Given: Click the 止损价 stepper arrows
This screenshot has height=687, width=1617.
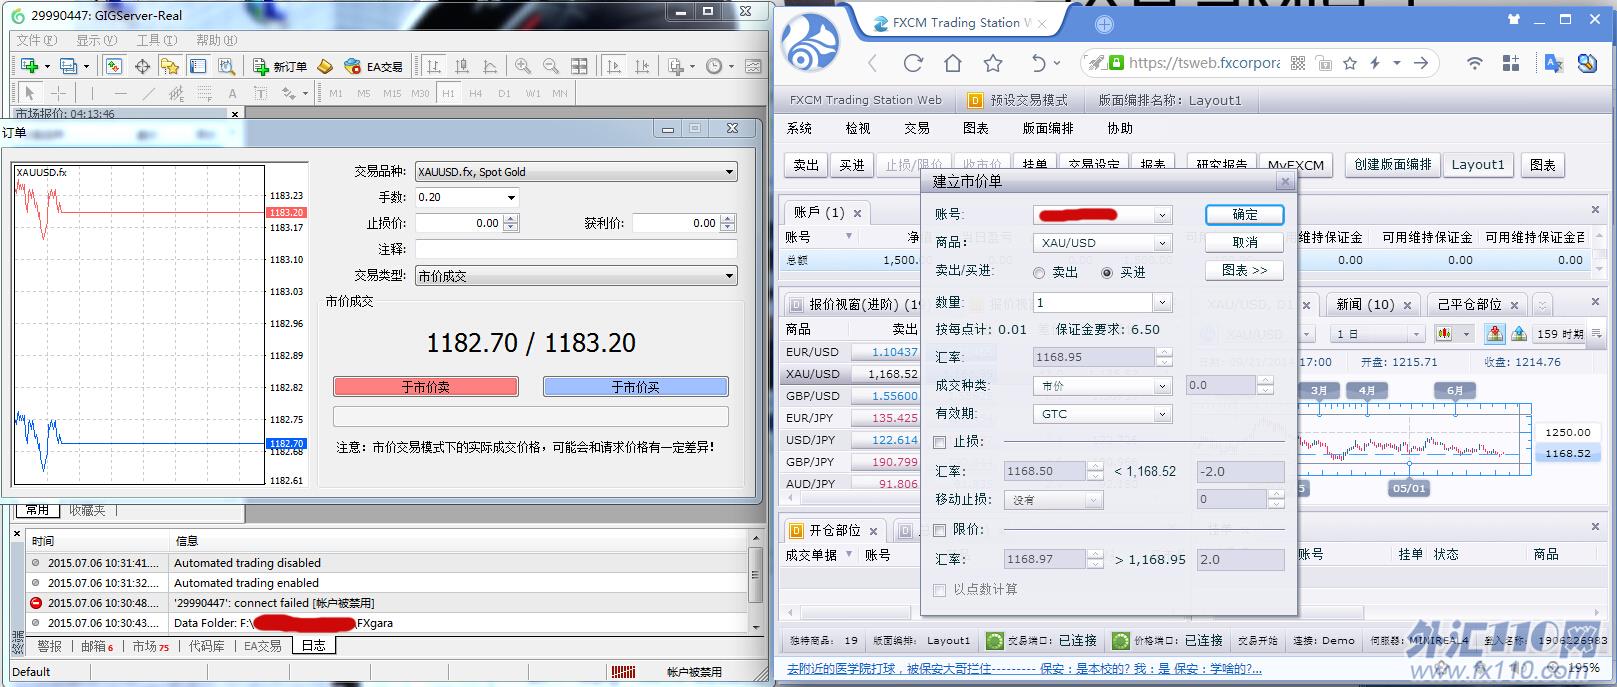Looking at the screenshot, I should [511, 223].
